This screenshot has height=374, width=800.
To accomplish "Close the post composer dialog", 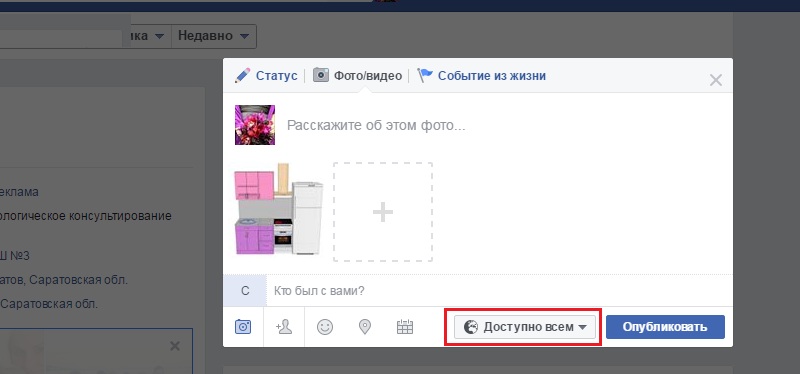I will [x=716, y=80].
